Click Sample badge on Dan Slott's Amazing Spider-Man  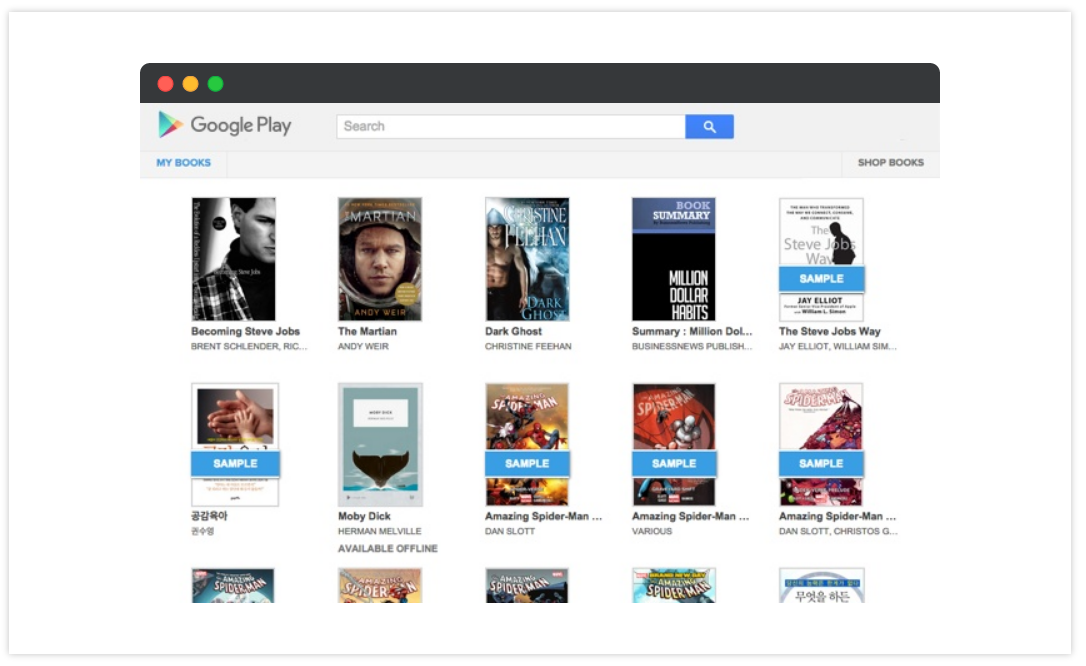coord(527,463)
